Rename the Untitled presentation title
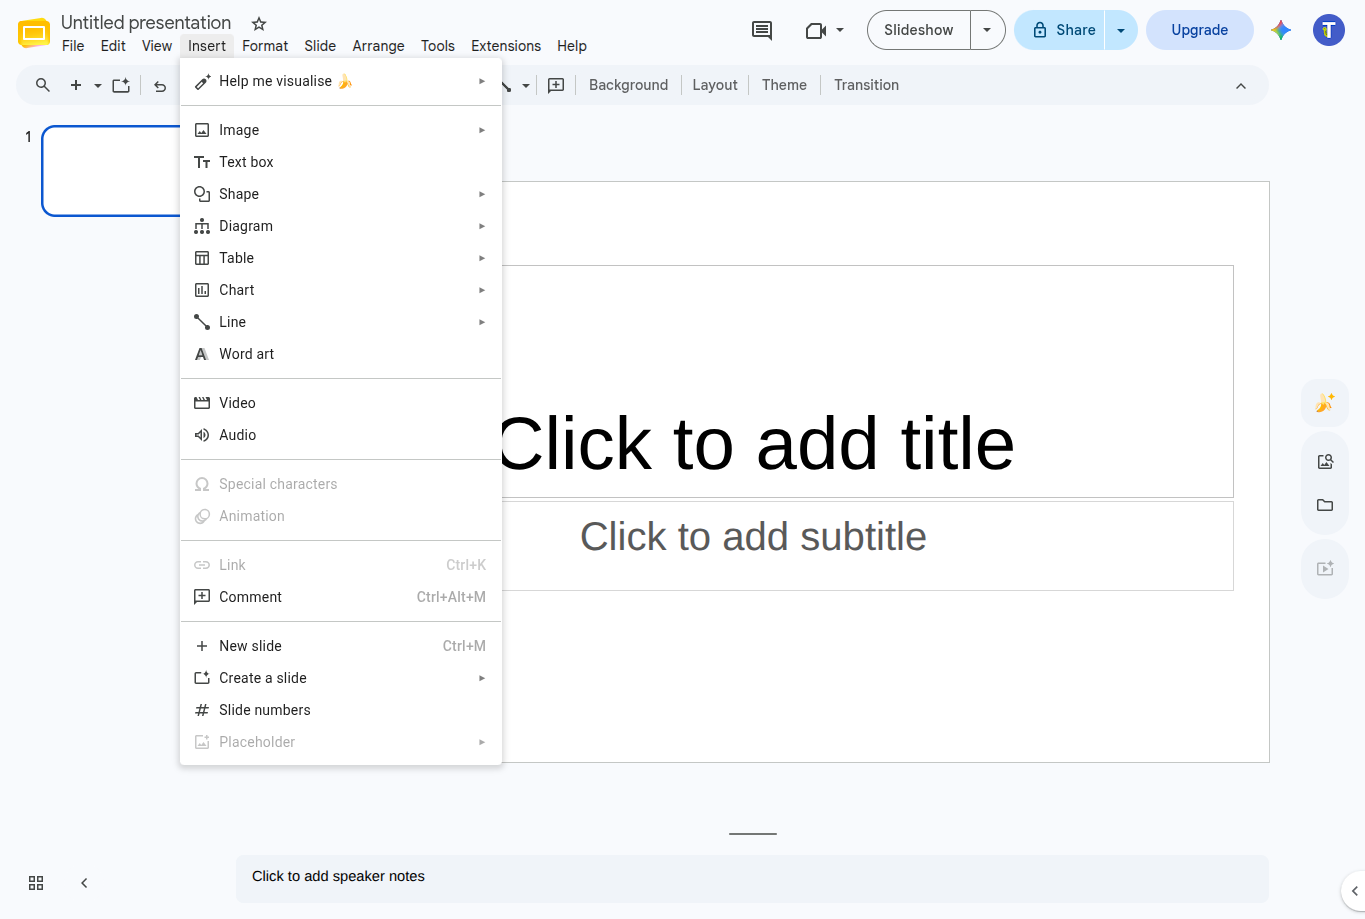 (x=146, y=23)
